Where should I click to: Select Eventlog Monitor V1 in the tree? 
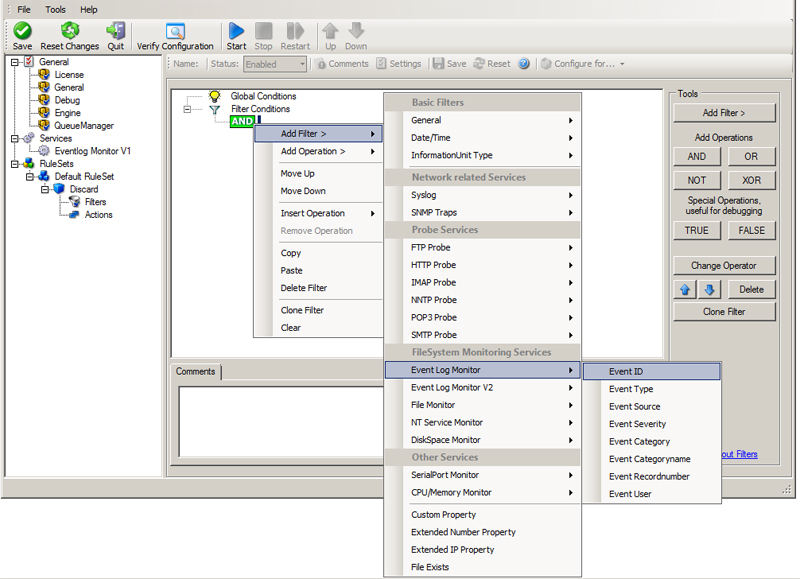tap(93, 151)
